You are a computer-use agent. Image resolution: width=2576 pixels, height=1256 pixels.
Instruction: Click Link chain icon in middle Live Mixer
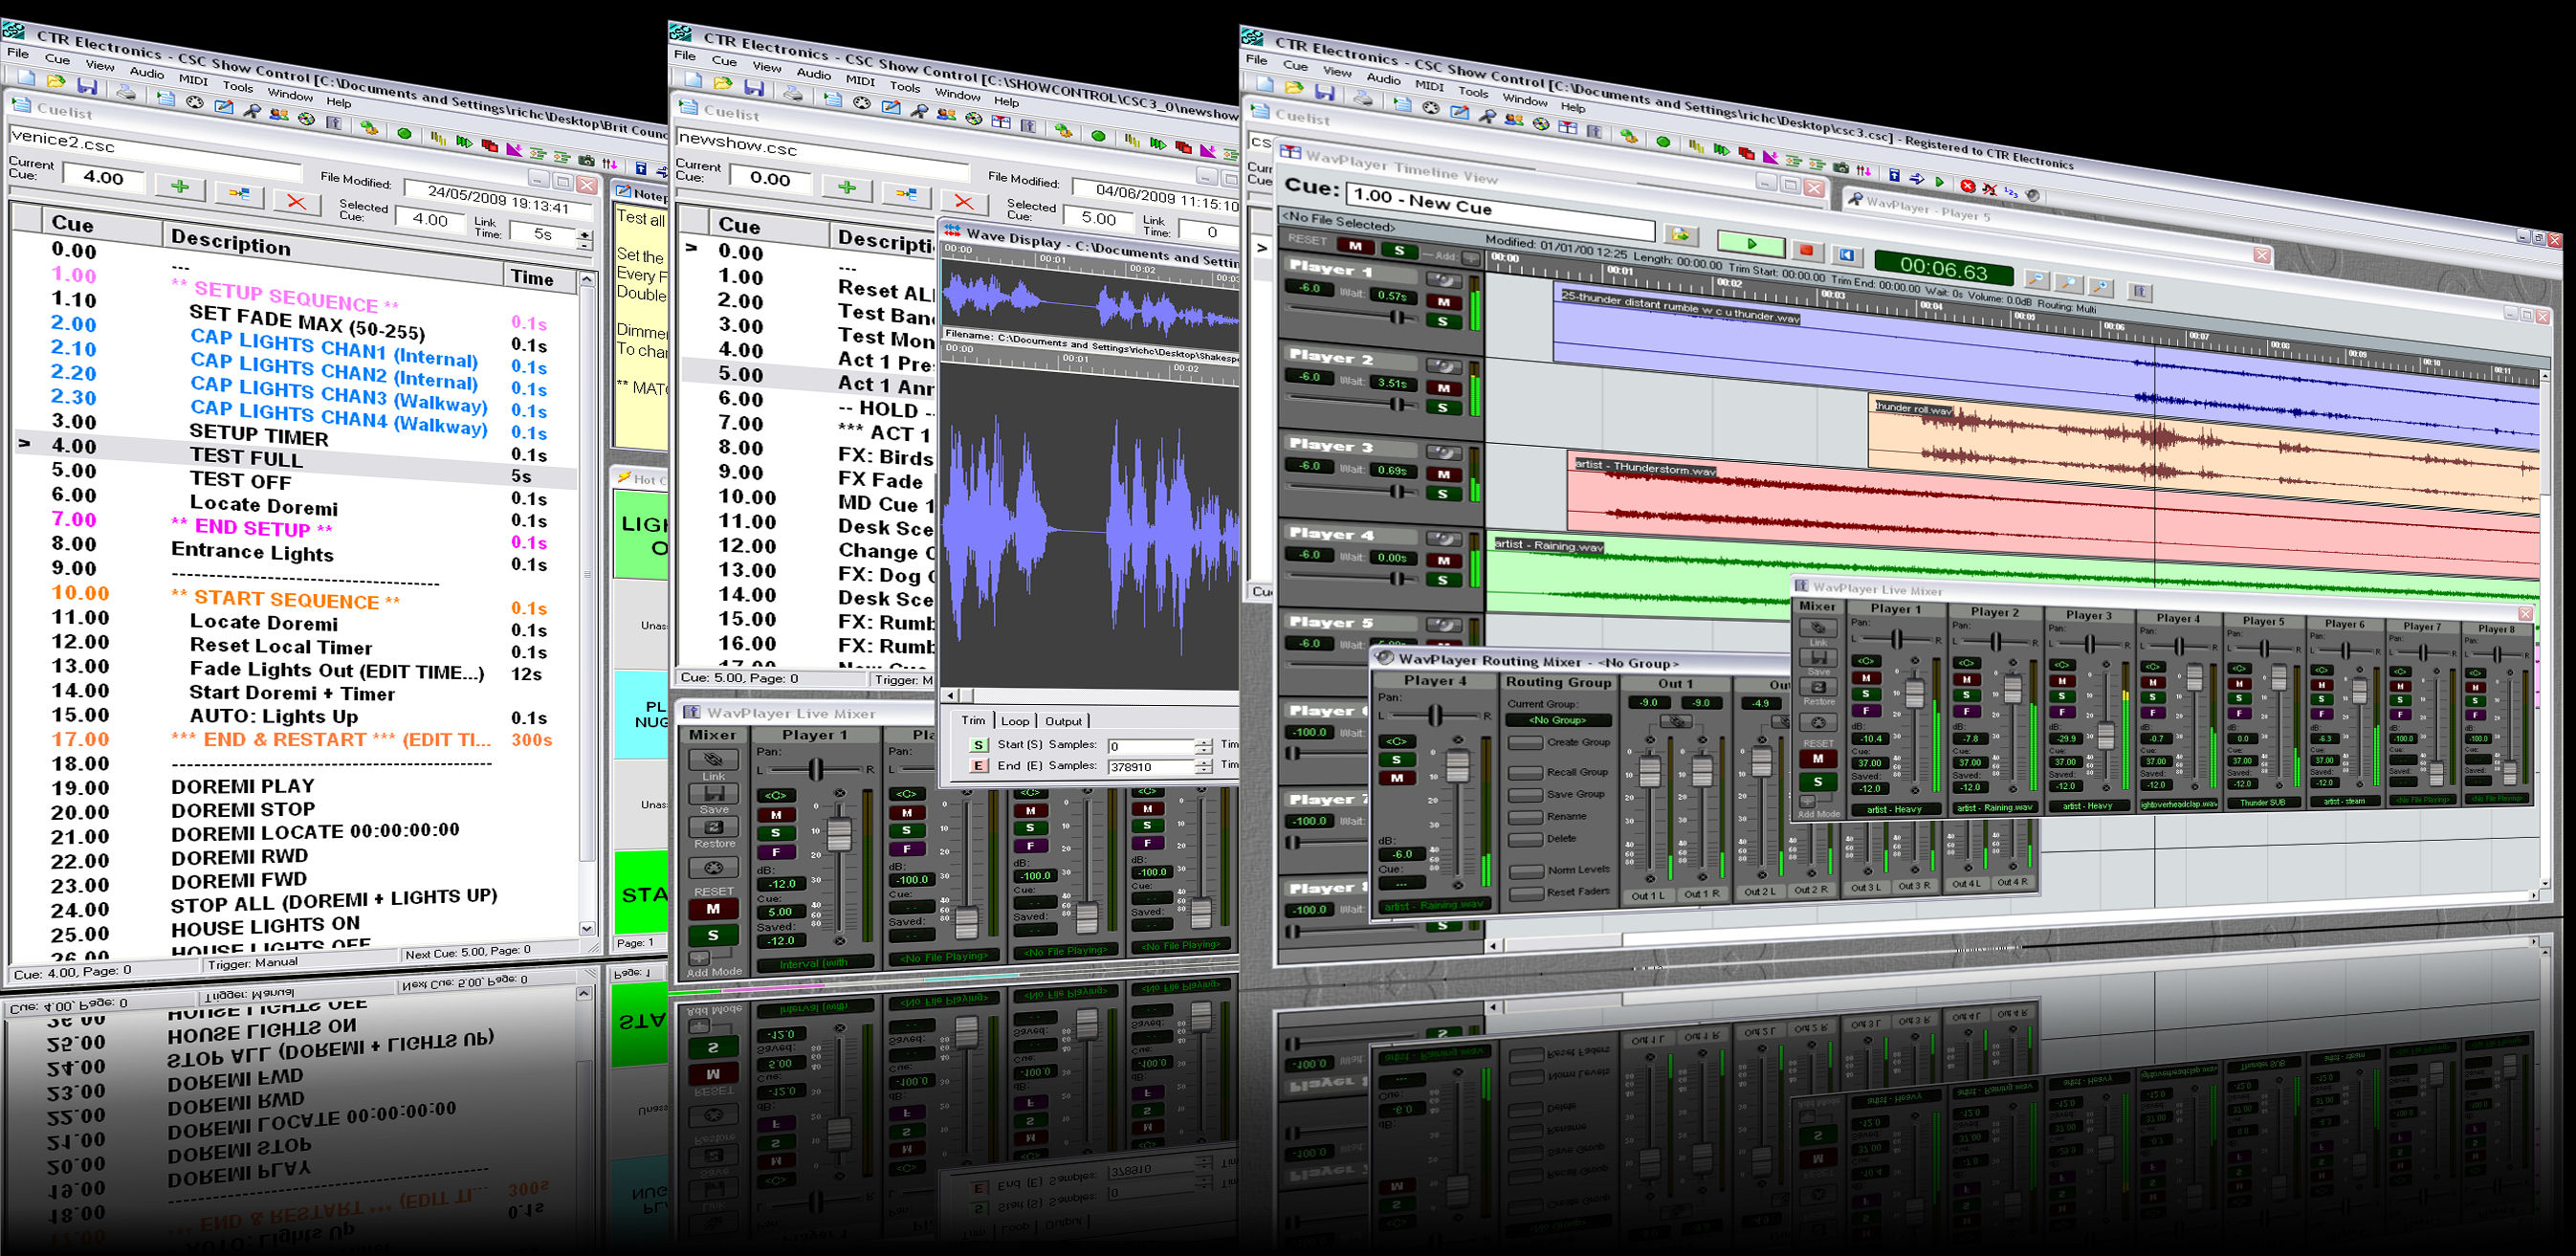click(x=713, y=760)
